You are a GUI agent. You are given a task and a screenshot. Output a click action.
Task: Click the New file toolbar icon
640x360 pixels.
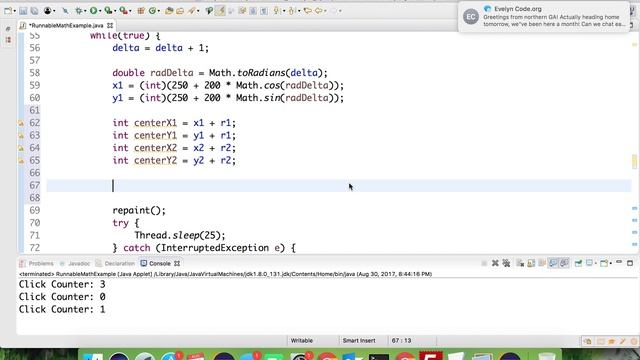(7, 11)
